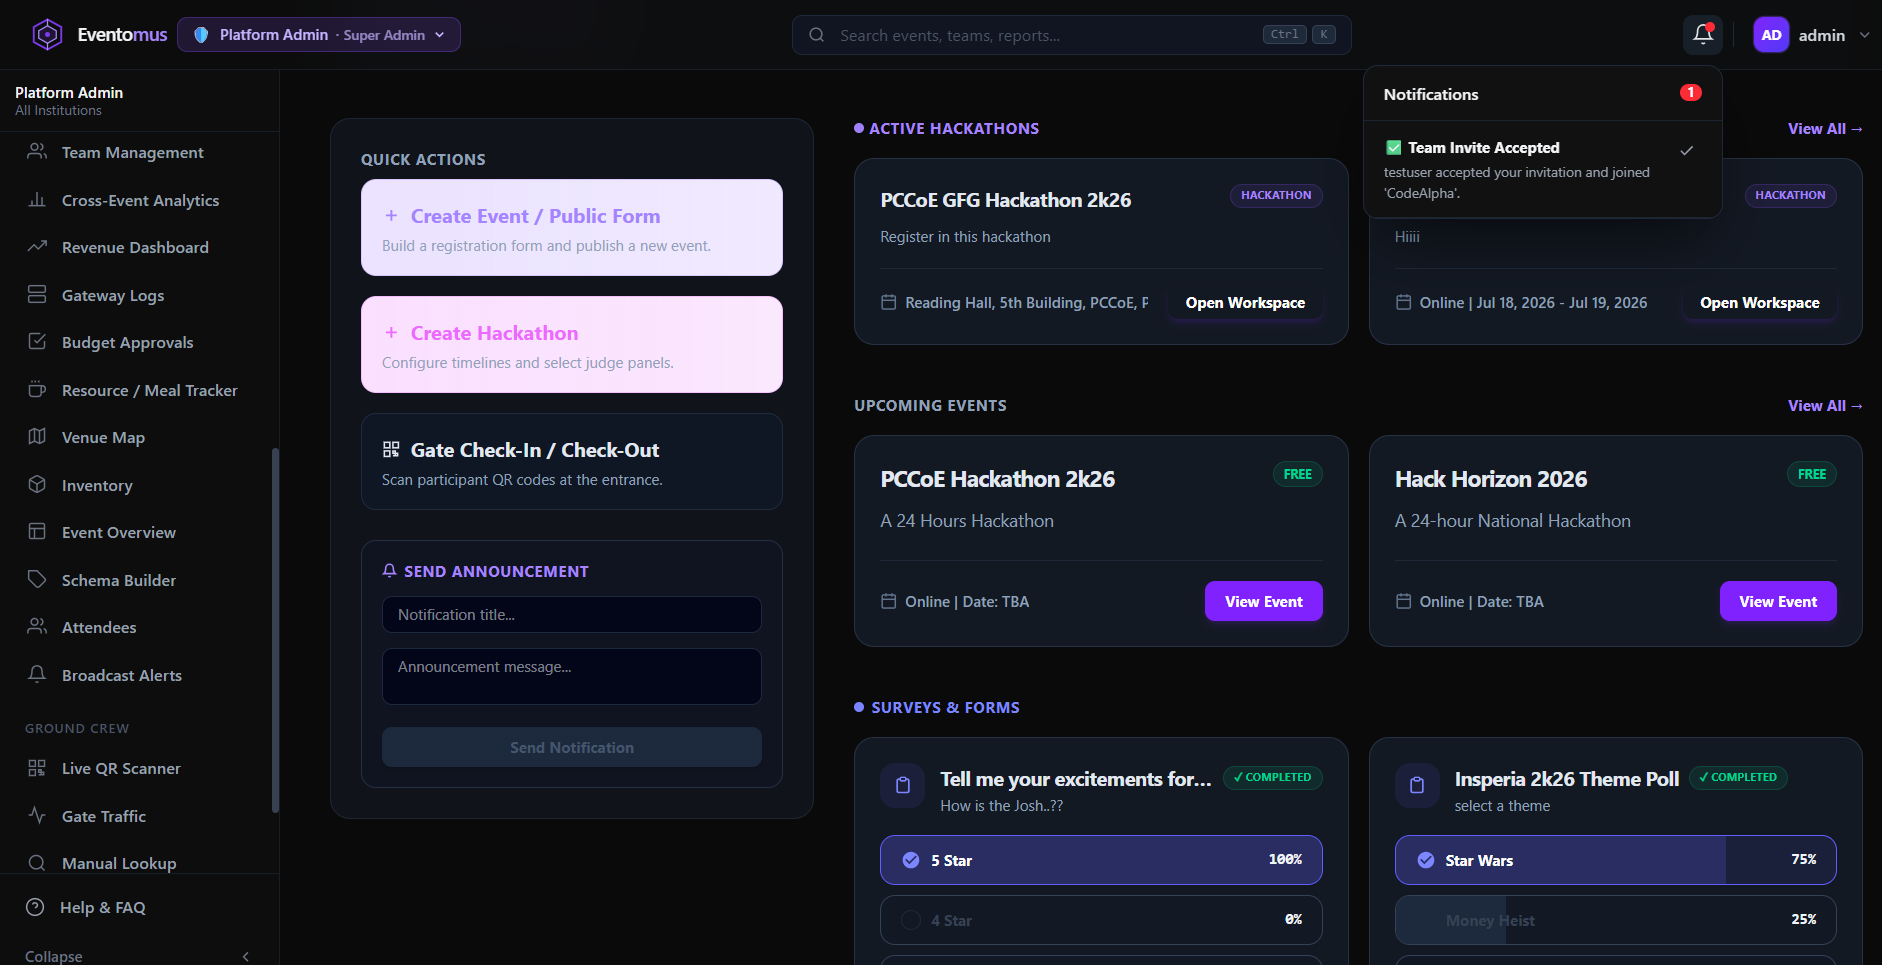Select Star Wars in the theme poll
The width and height of the screenshot is (1882, 965).
click(1615, 860)
